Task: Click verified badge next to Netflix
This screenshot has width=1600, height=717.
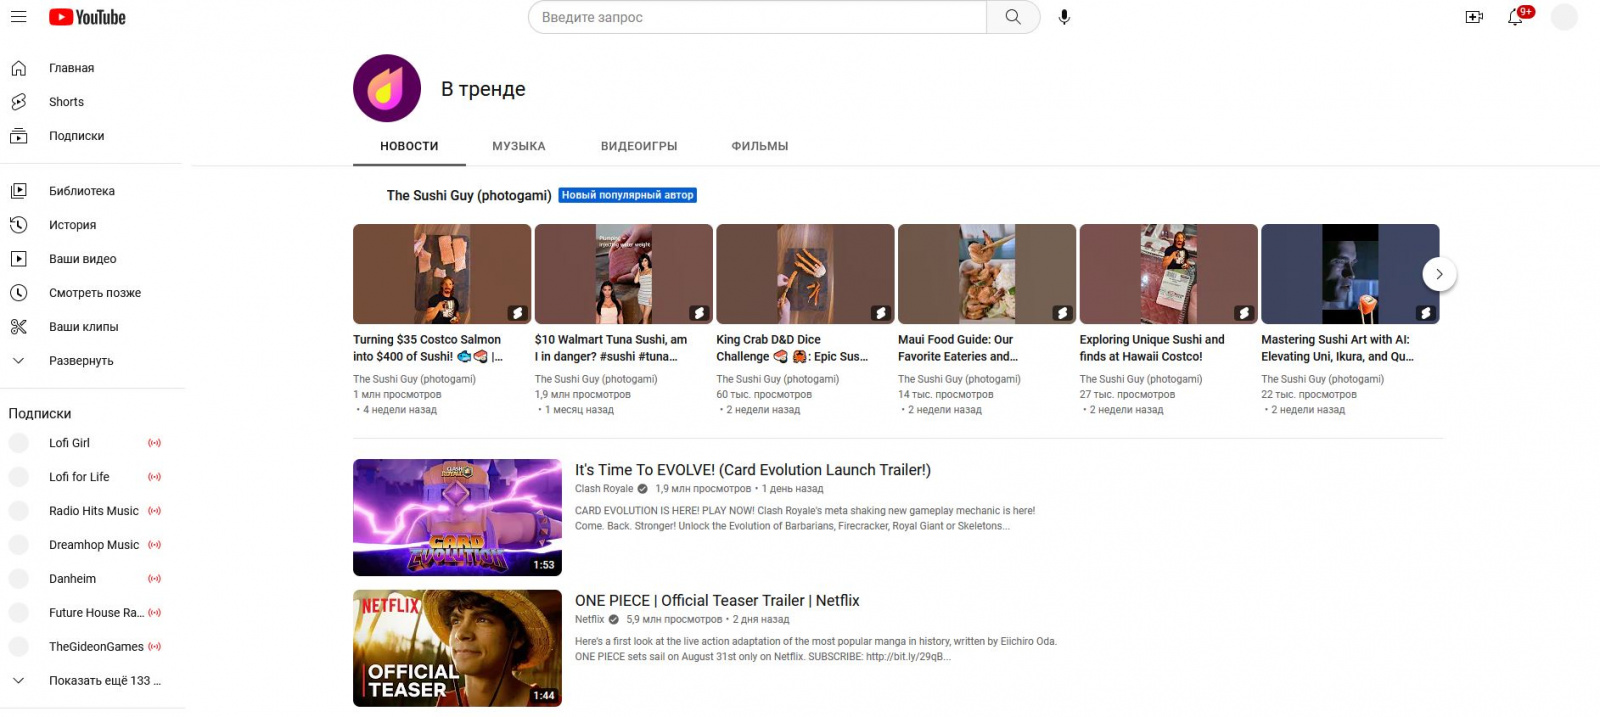Action: 614,620
